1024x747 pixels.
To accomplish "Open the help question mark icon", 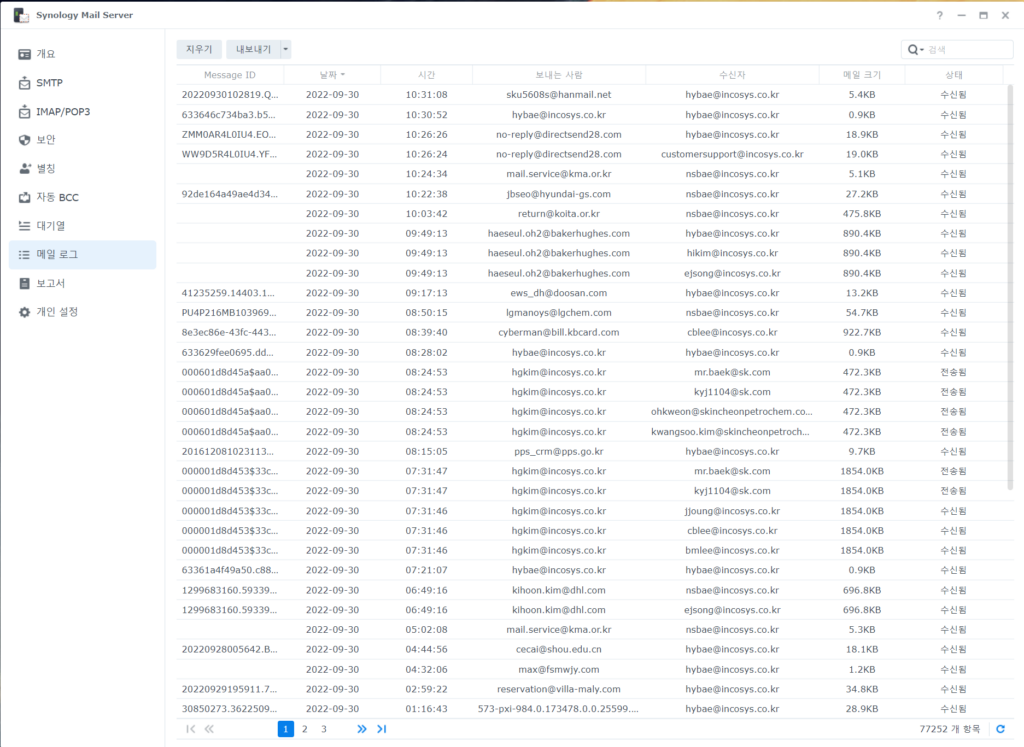I will pos(939,16).
